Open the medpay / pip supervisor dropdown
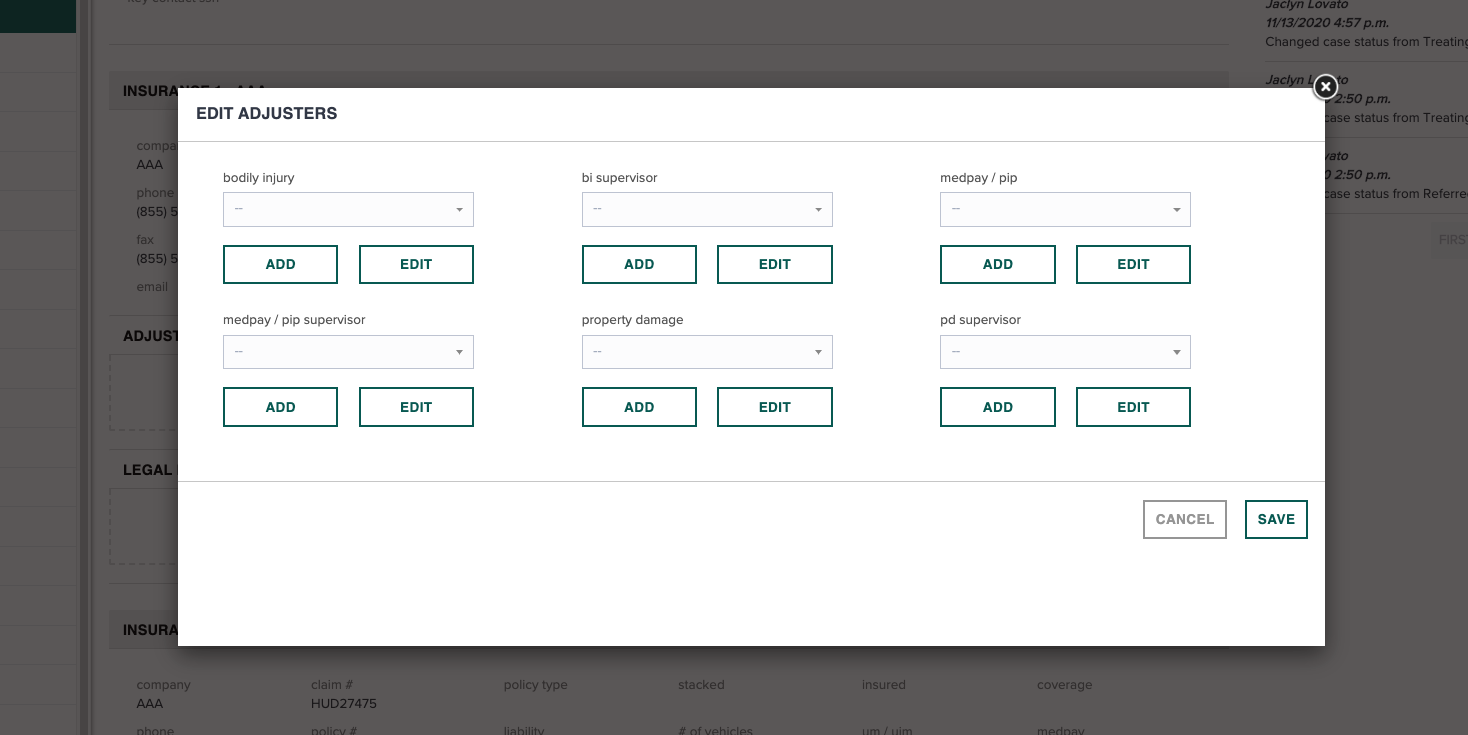Screen dimensions: 1468x735 [x=348, y=352]
